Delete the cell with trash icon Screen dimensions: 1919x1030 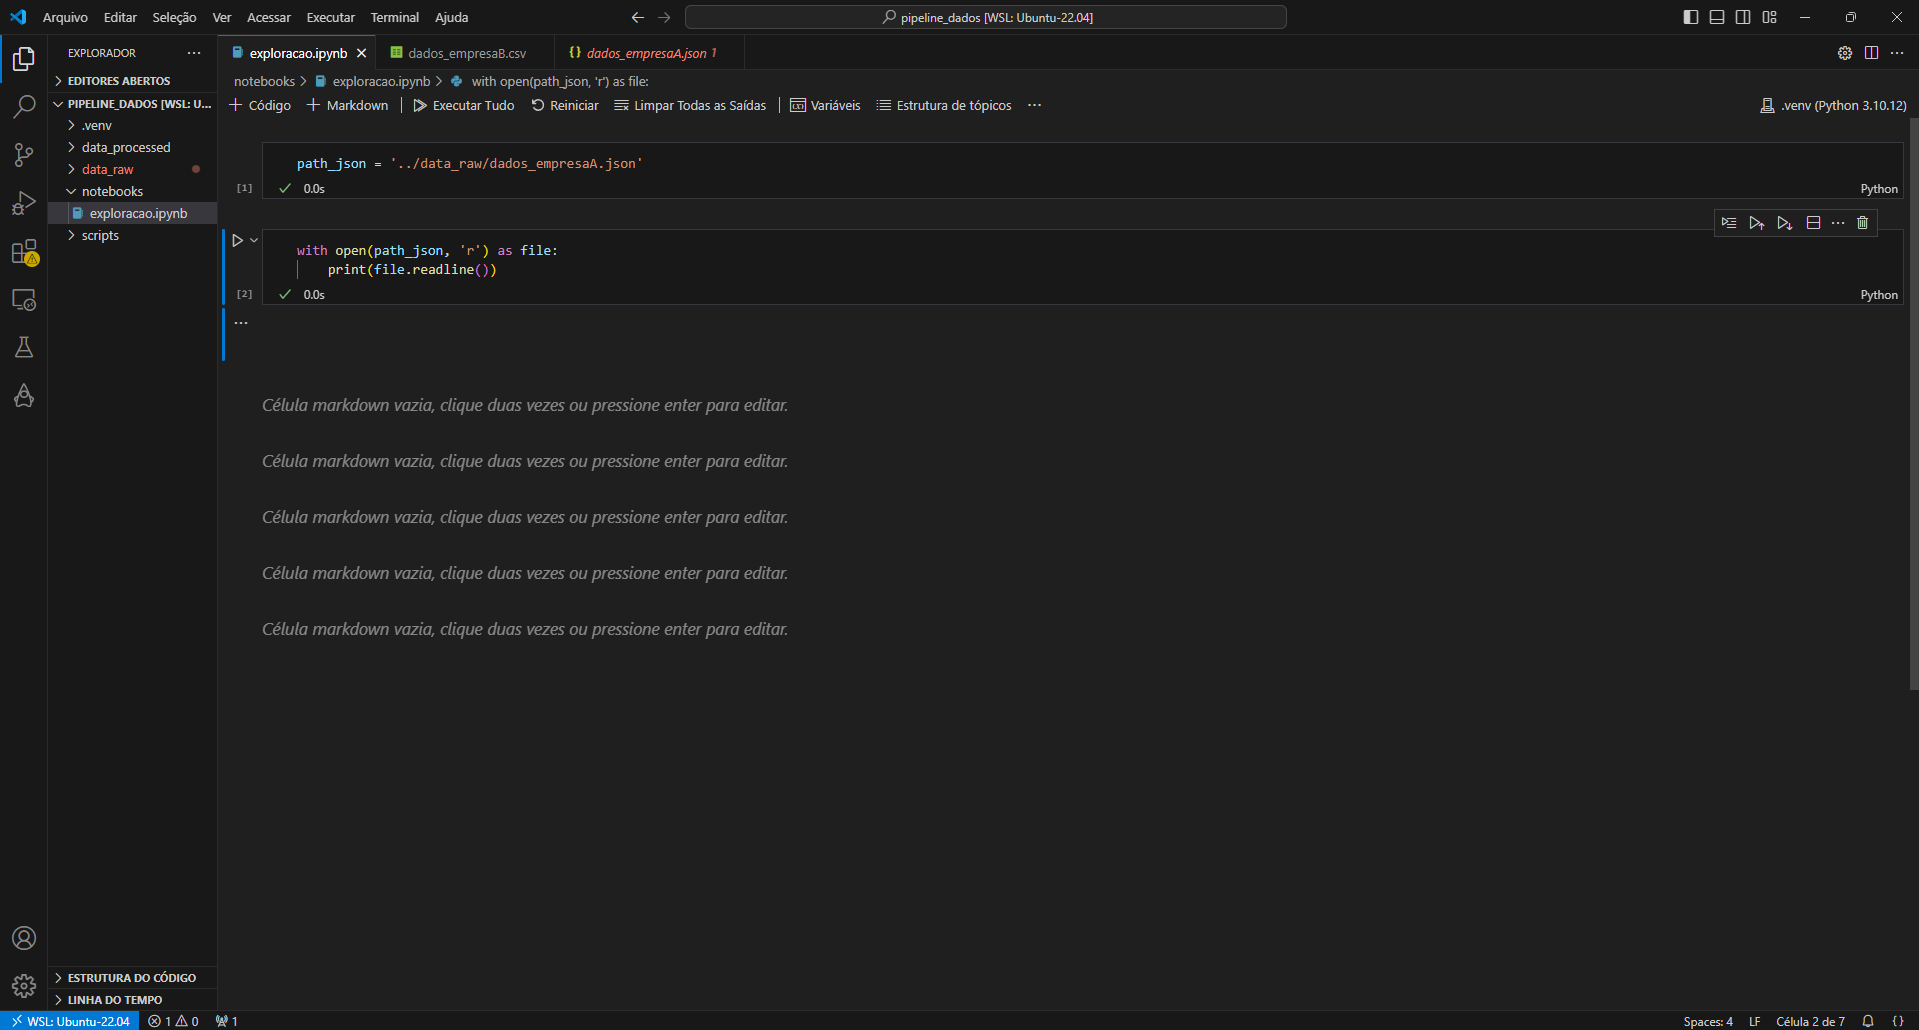click(1862, 223)
